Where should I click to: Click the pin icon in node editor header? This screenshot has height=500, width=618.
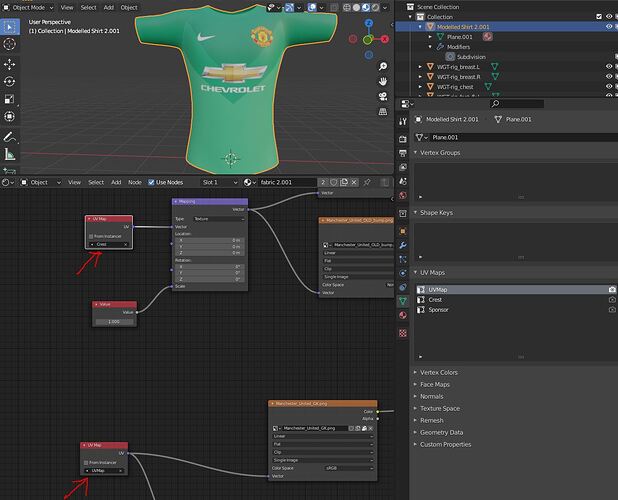point(367,182)
